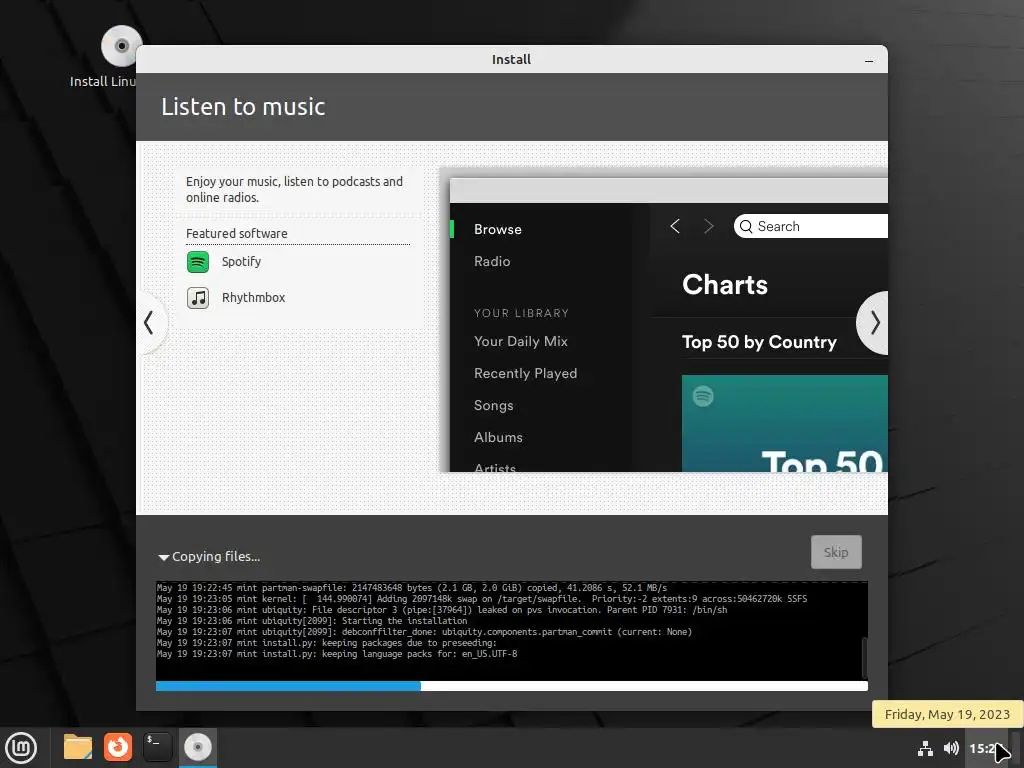Click the Search field in Spotify screenshot
This screenshot has width=1024, height=768.
[x=810, y=226]
